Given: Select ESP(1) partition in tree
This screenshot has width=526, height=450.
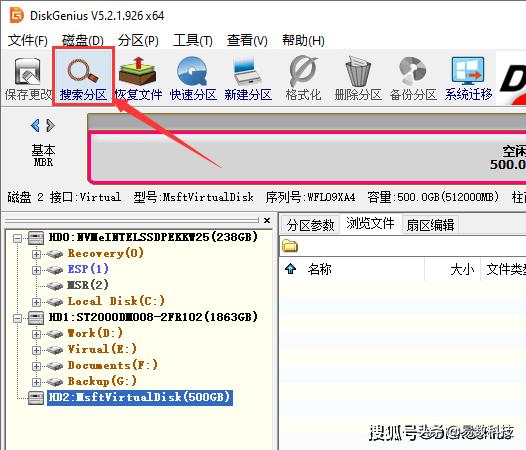Looking at the screenshot, I should tap(88, 269).
